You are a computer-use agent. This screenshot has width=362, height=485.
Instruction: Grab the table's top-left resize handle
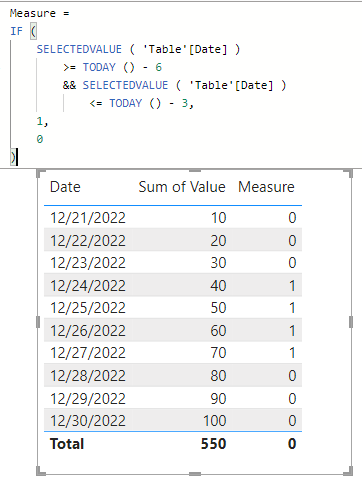pyautogui.click(x=40, y=173)
